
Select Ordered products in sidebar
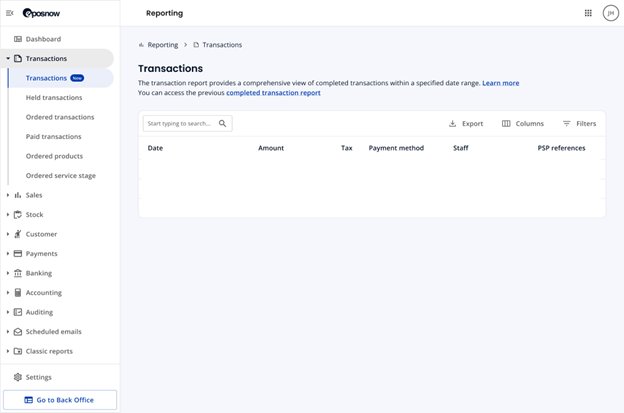tap(54, 156)
